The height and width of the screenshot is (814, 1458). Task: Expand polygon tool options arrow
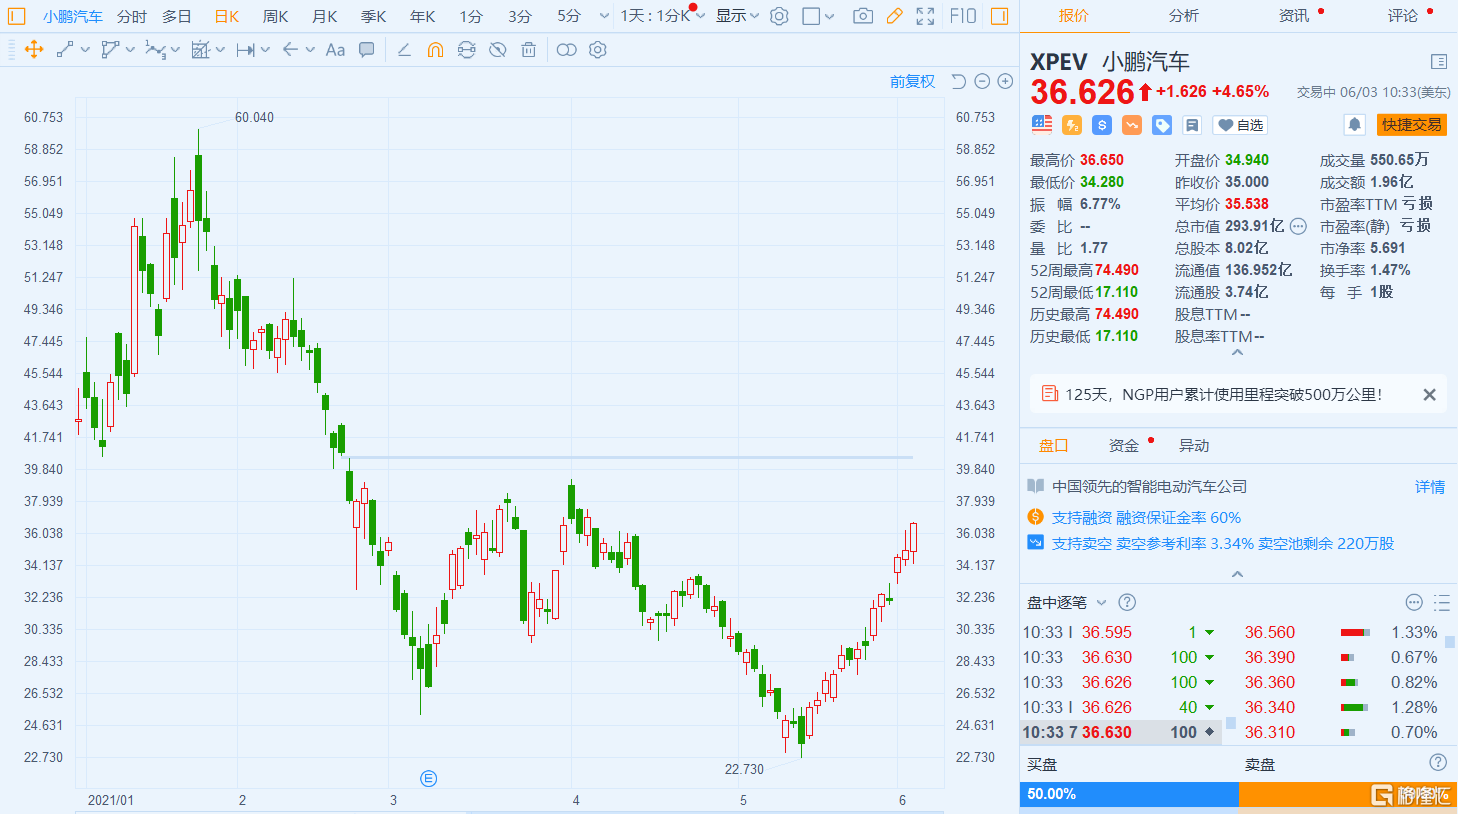coord(130,50)
